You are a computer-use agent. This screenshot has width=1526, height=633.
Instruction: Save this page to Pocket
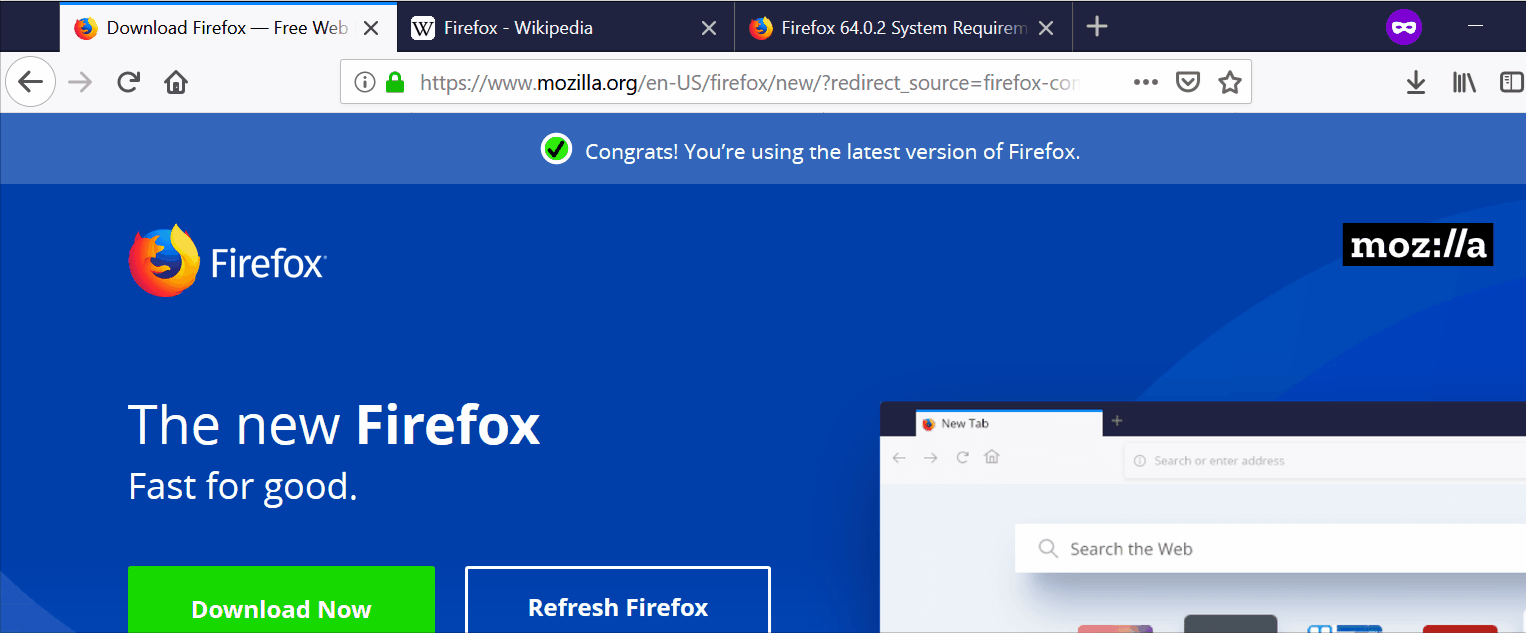[x=1187, y=82]
